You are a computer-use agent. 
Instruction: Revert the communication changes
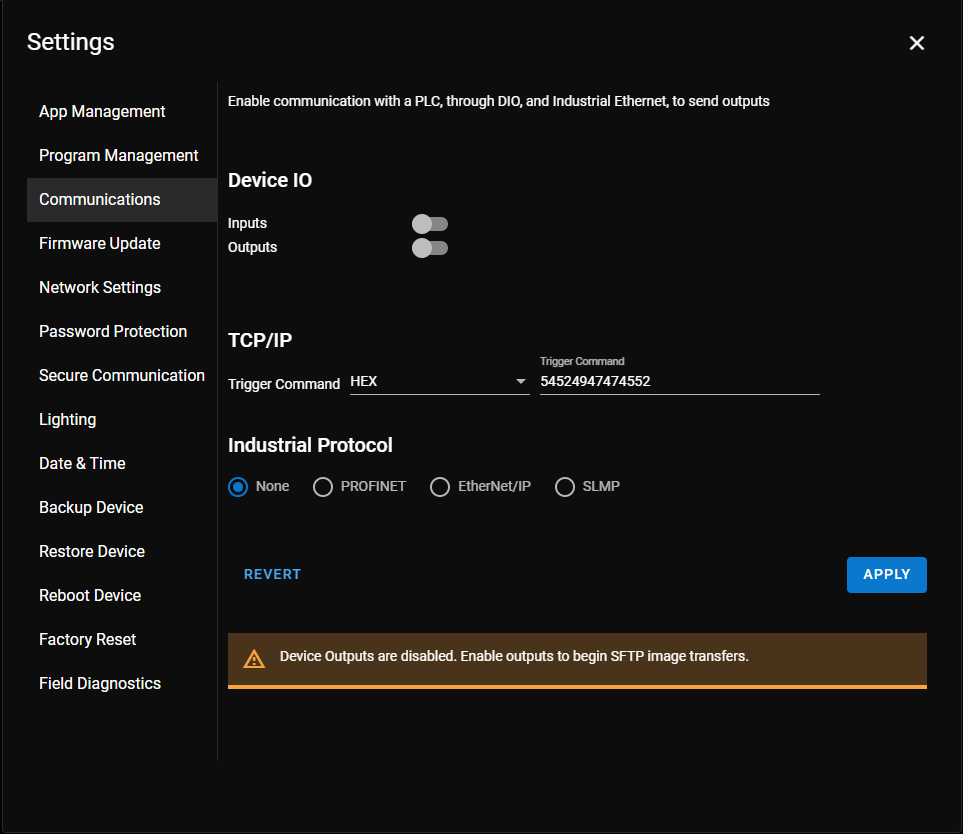coord(272,574)
